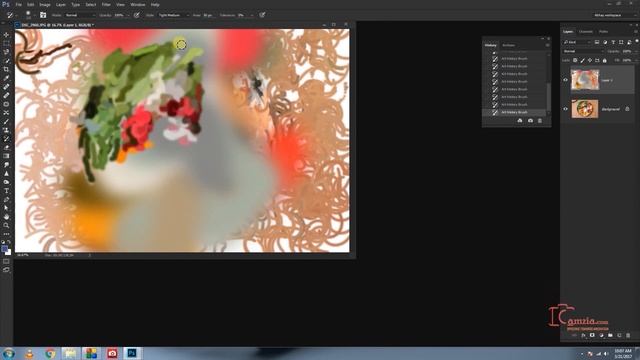Hide Layer 1 with its eye icon
The width and height of the screenshot is (640, 360).
point(566,80)
